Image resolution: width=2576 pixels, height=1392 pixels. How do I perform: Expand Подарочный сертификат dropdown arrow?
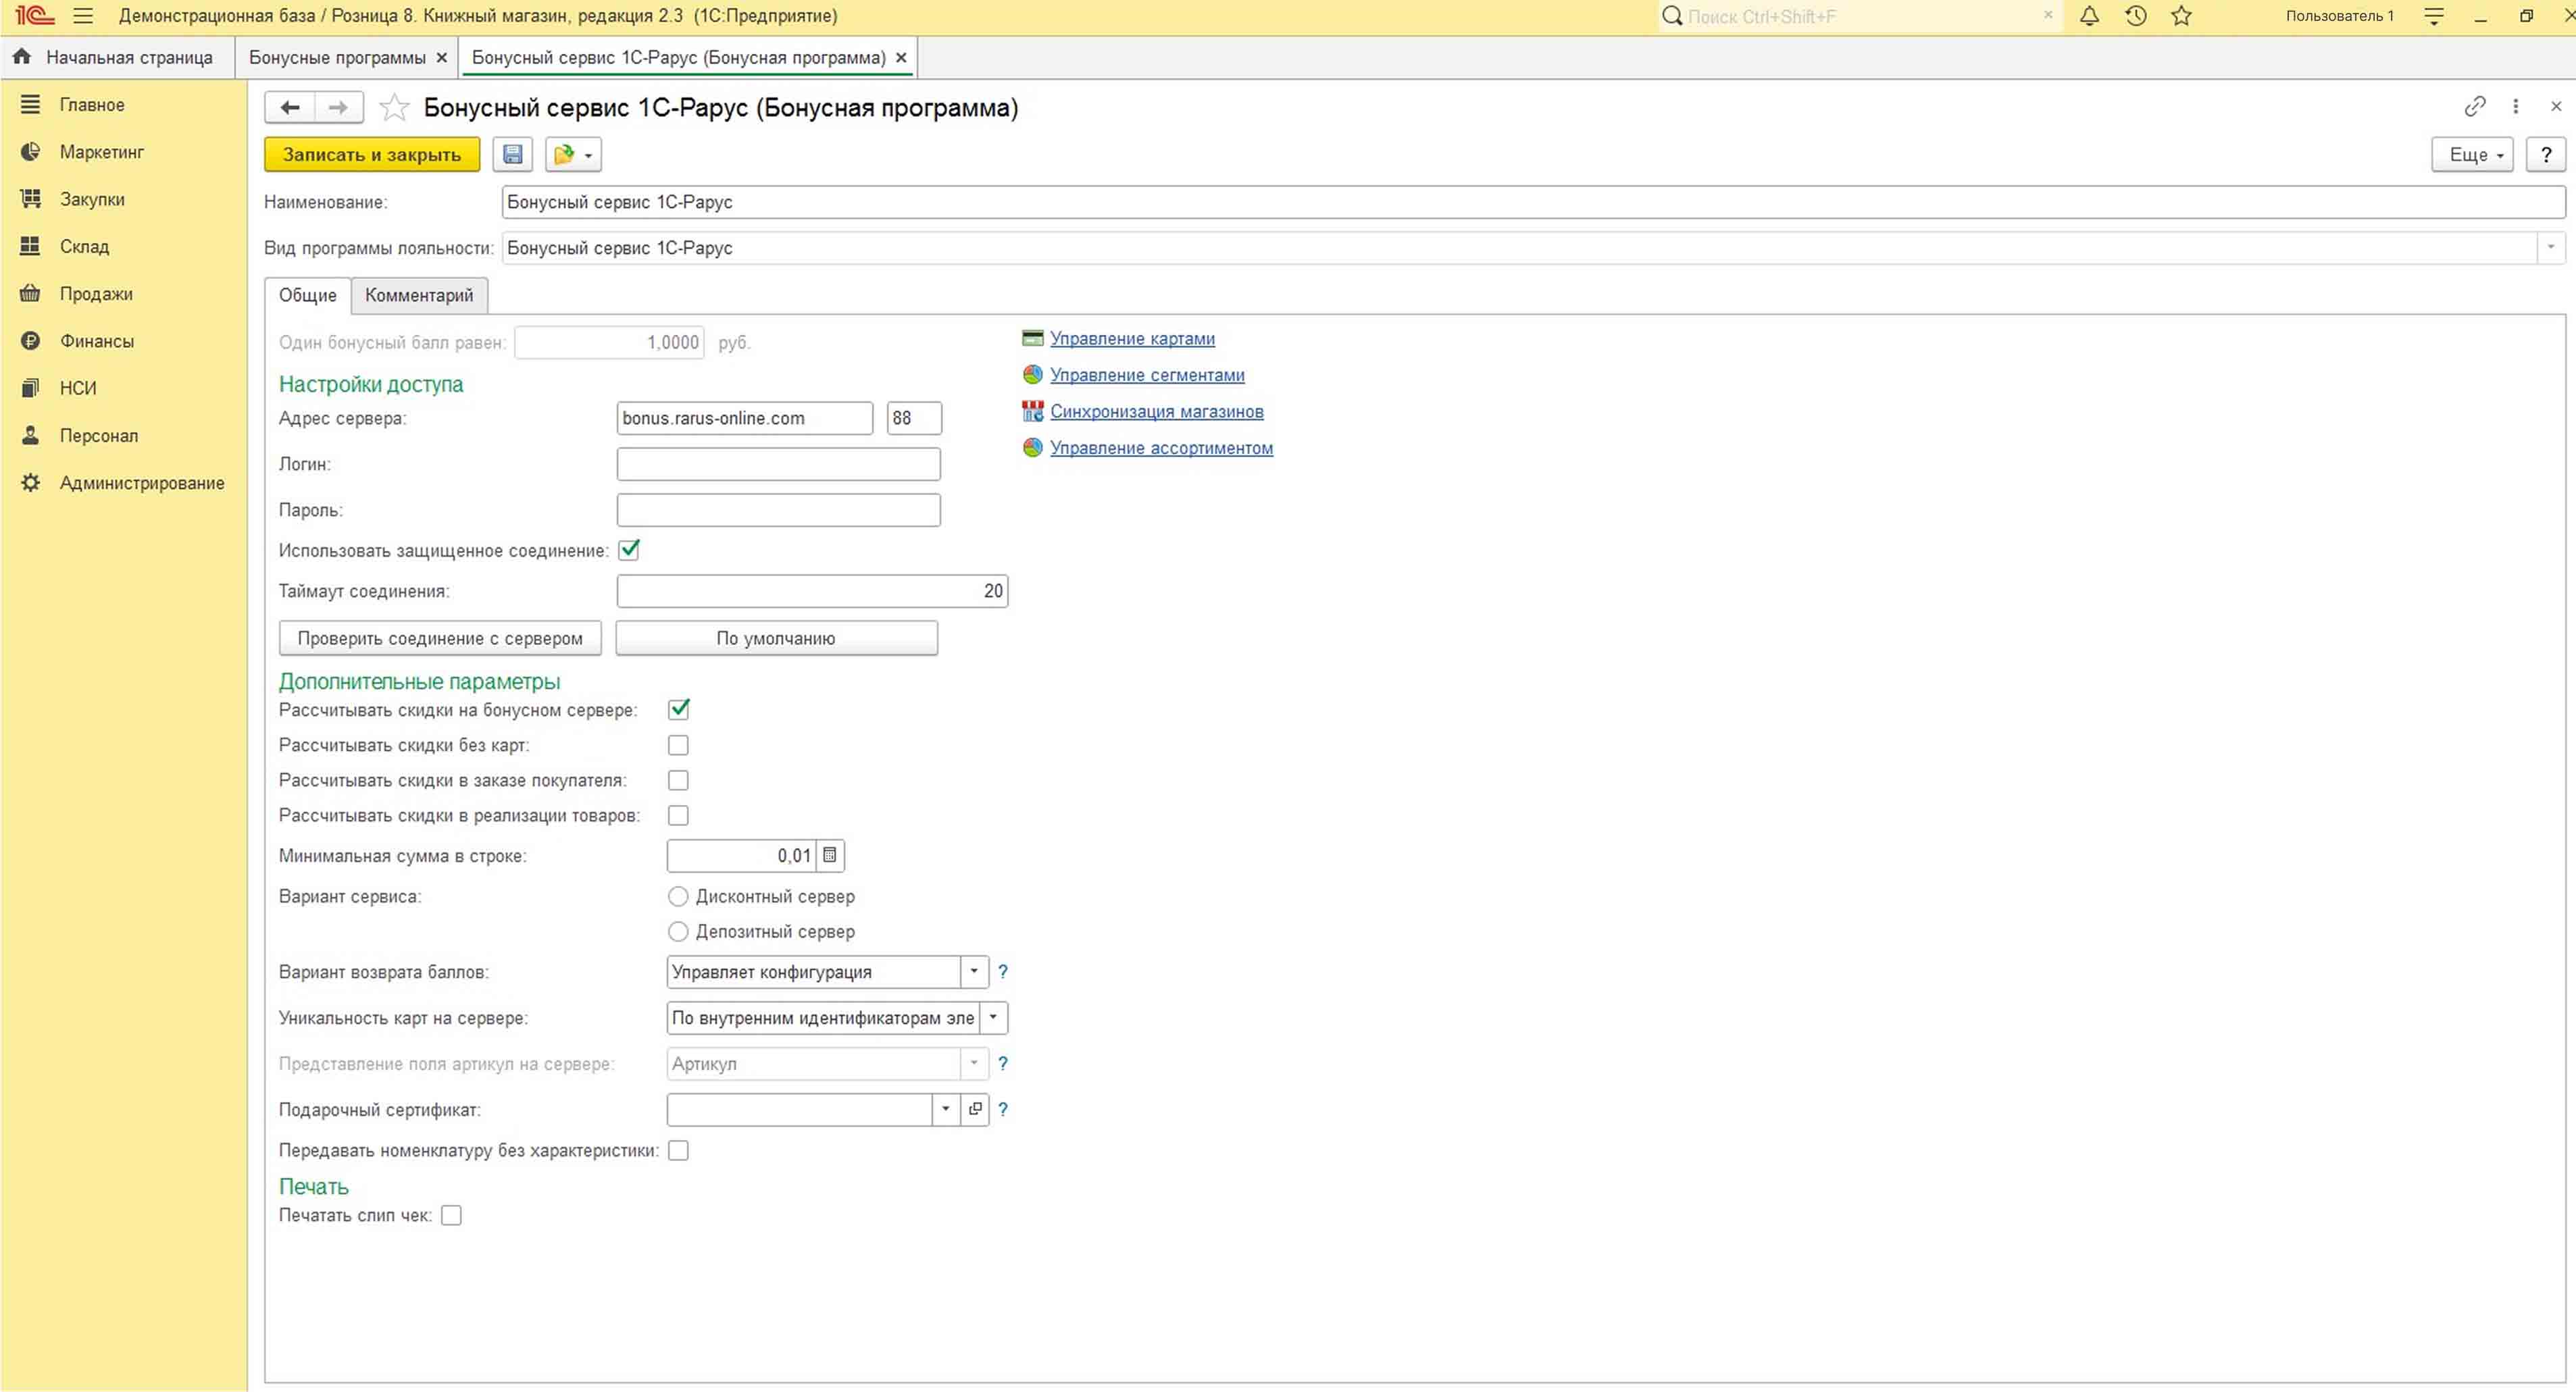[946, 1109]
